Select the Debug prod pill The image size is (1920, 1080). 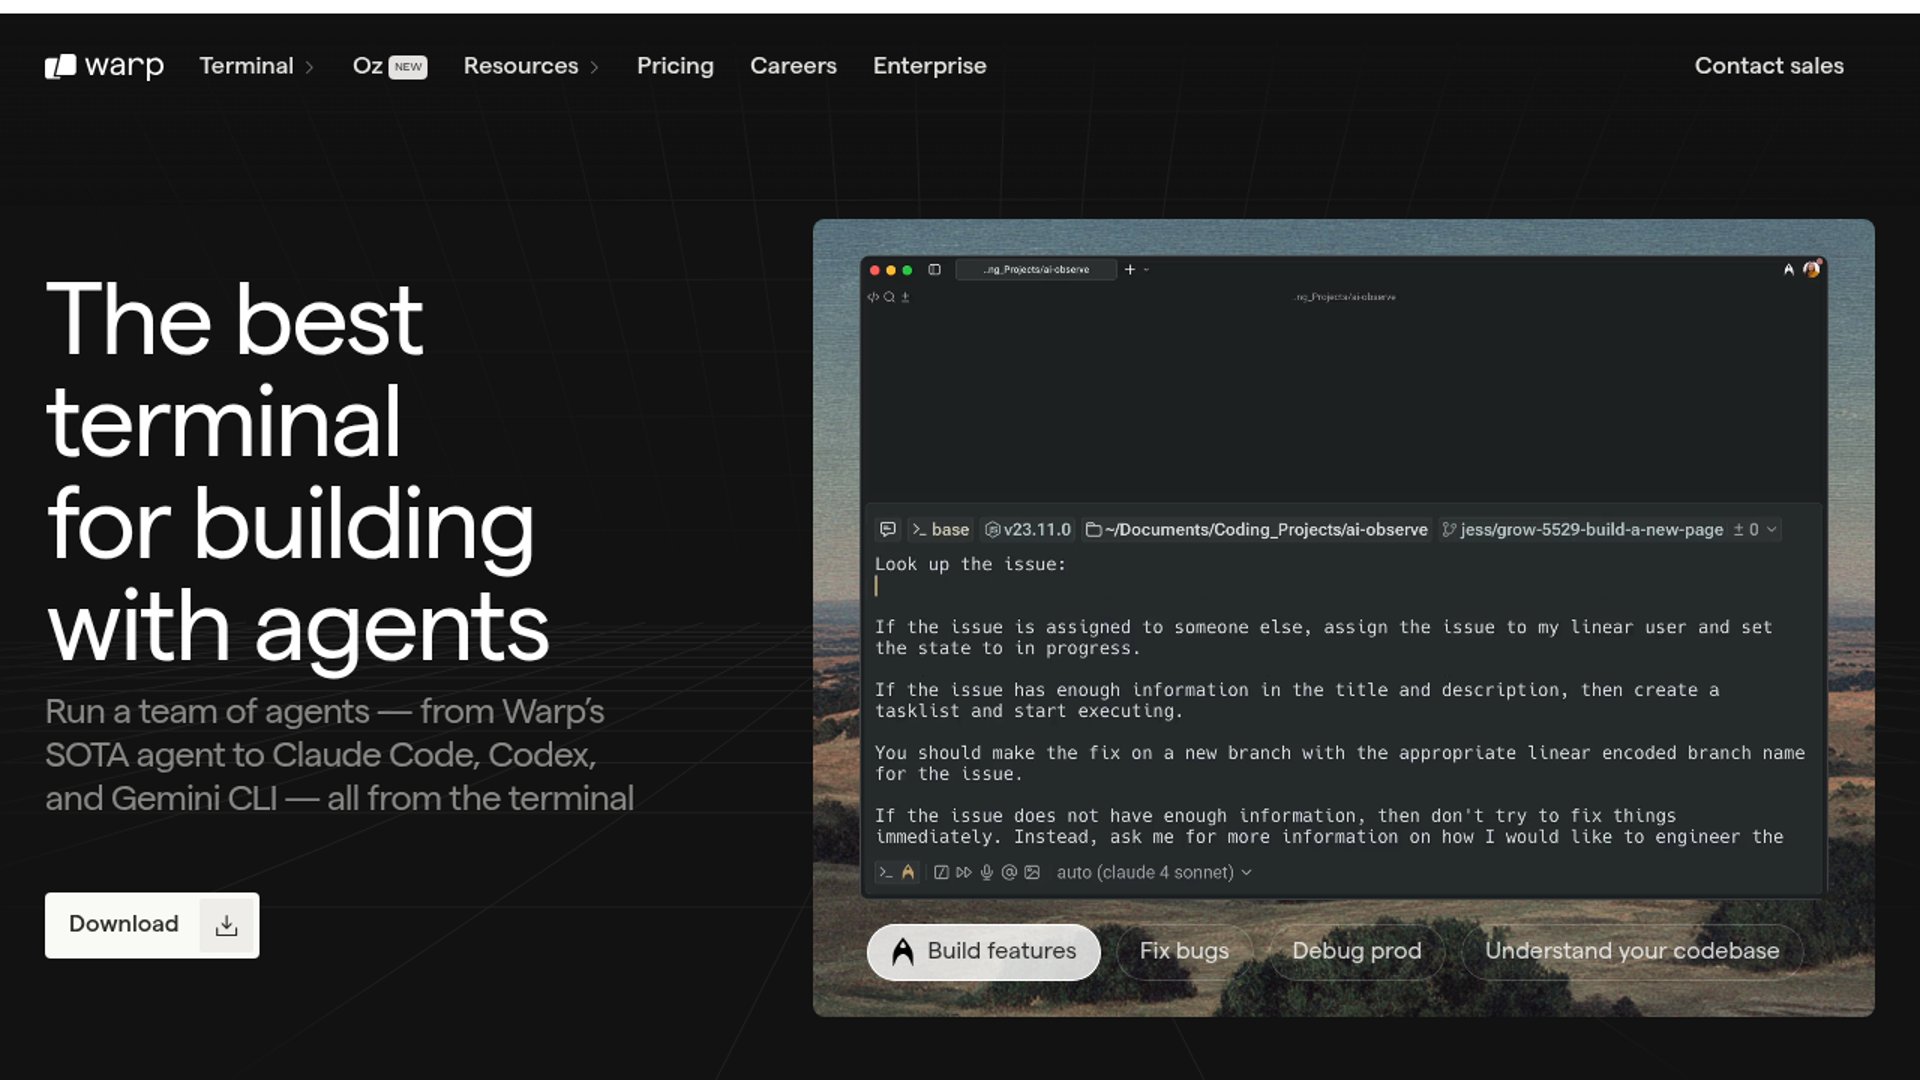tap(1356, 951)
